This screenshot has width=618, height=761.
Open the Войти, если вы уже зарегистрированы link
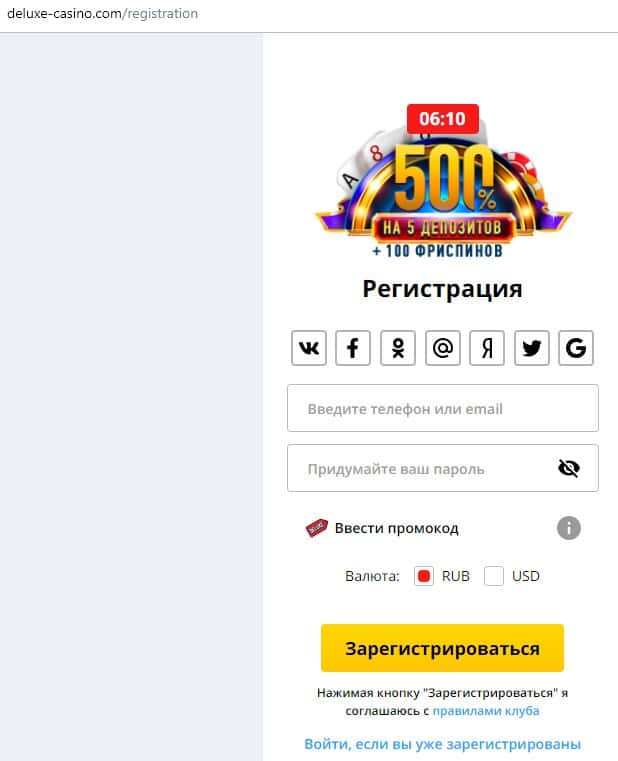442,744
